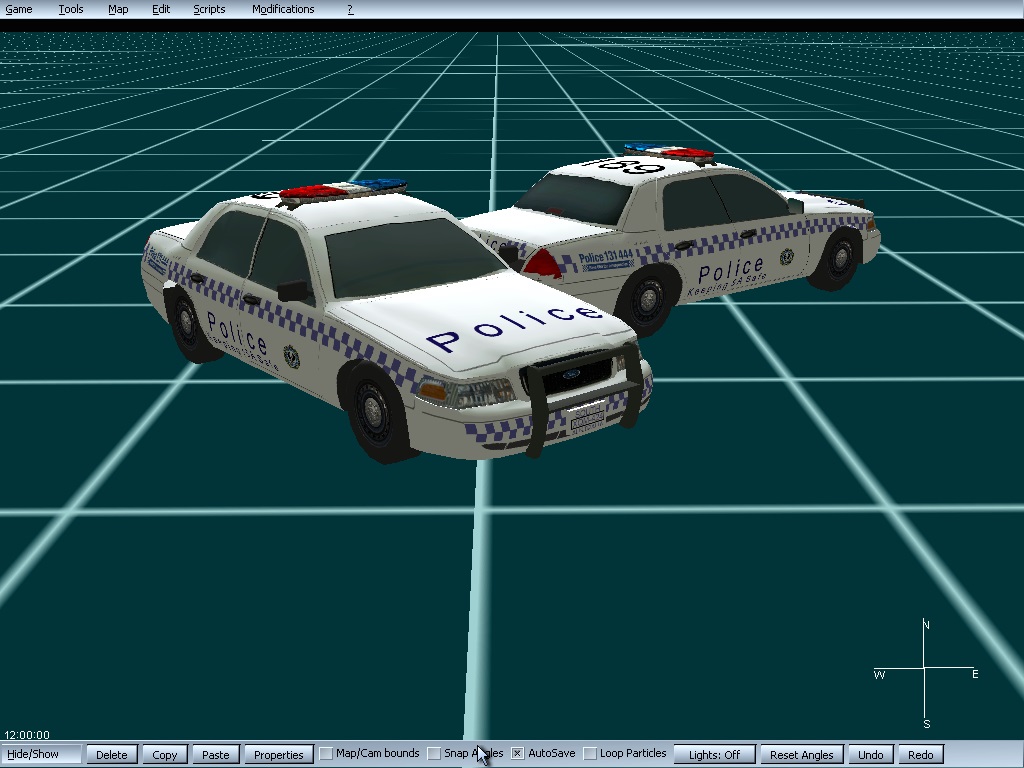
Task: Click the Reset Angles button
Action: point(802,754)
